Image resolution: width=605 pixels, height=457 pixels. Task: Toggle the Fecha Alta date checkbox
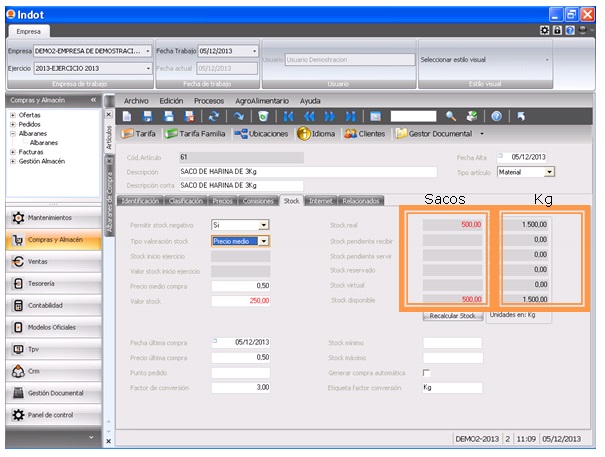501,157
